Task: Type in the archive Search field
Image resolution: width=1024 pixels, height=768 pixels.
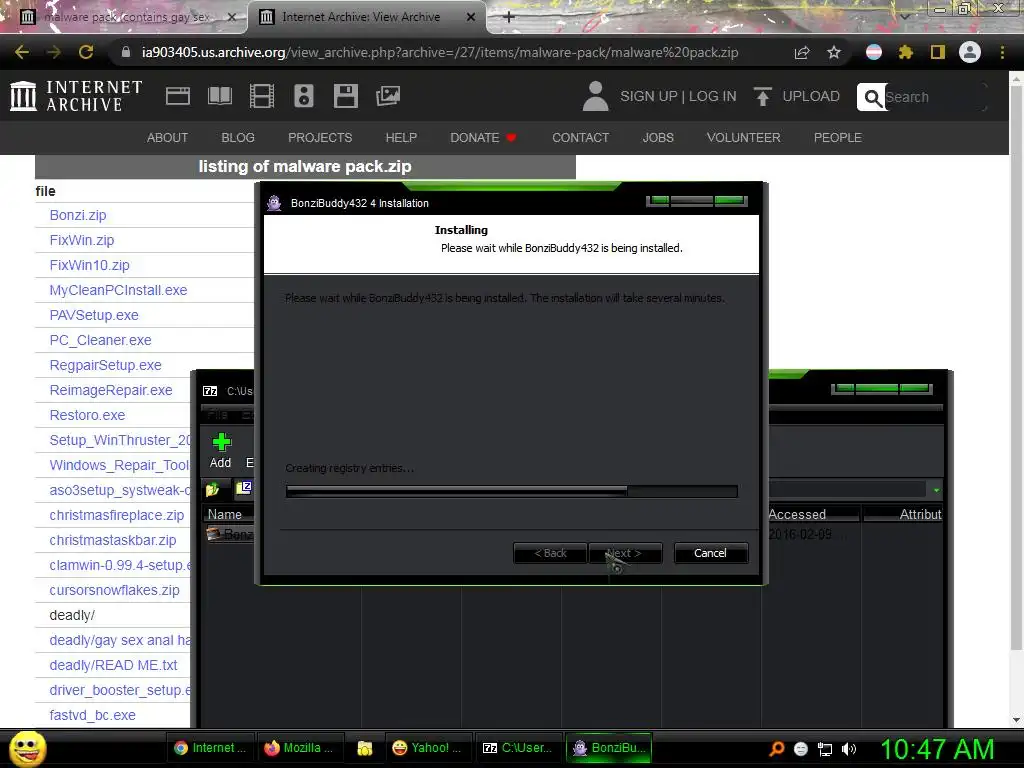Action: (x=934, y=97)
